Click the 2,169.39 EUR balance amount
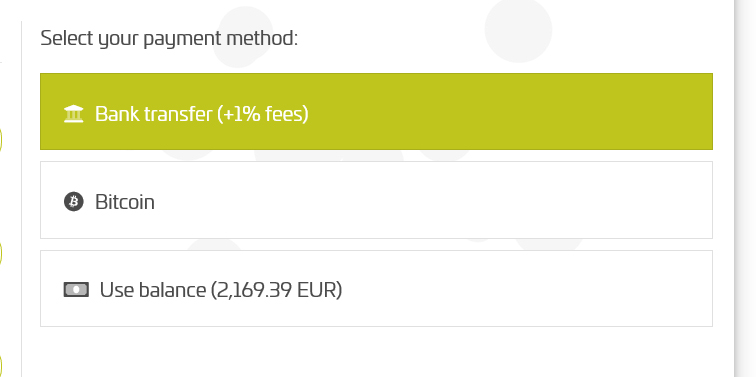The image size is (756, 377). (276, 290)
